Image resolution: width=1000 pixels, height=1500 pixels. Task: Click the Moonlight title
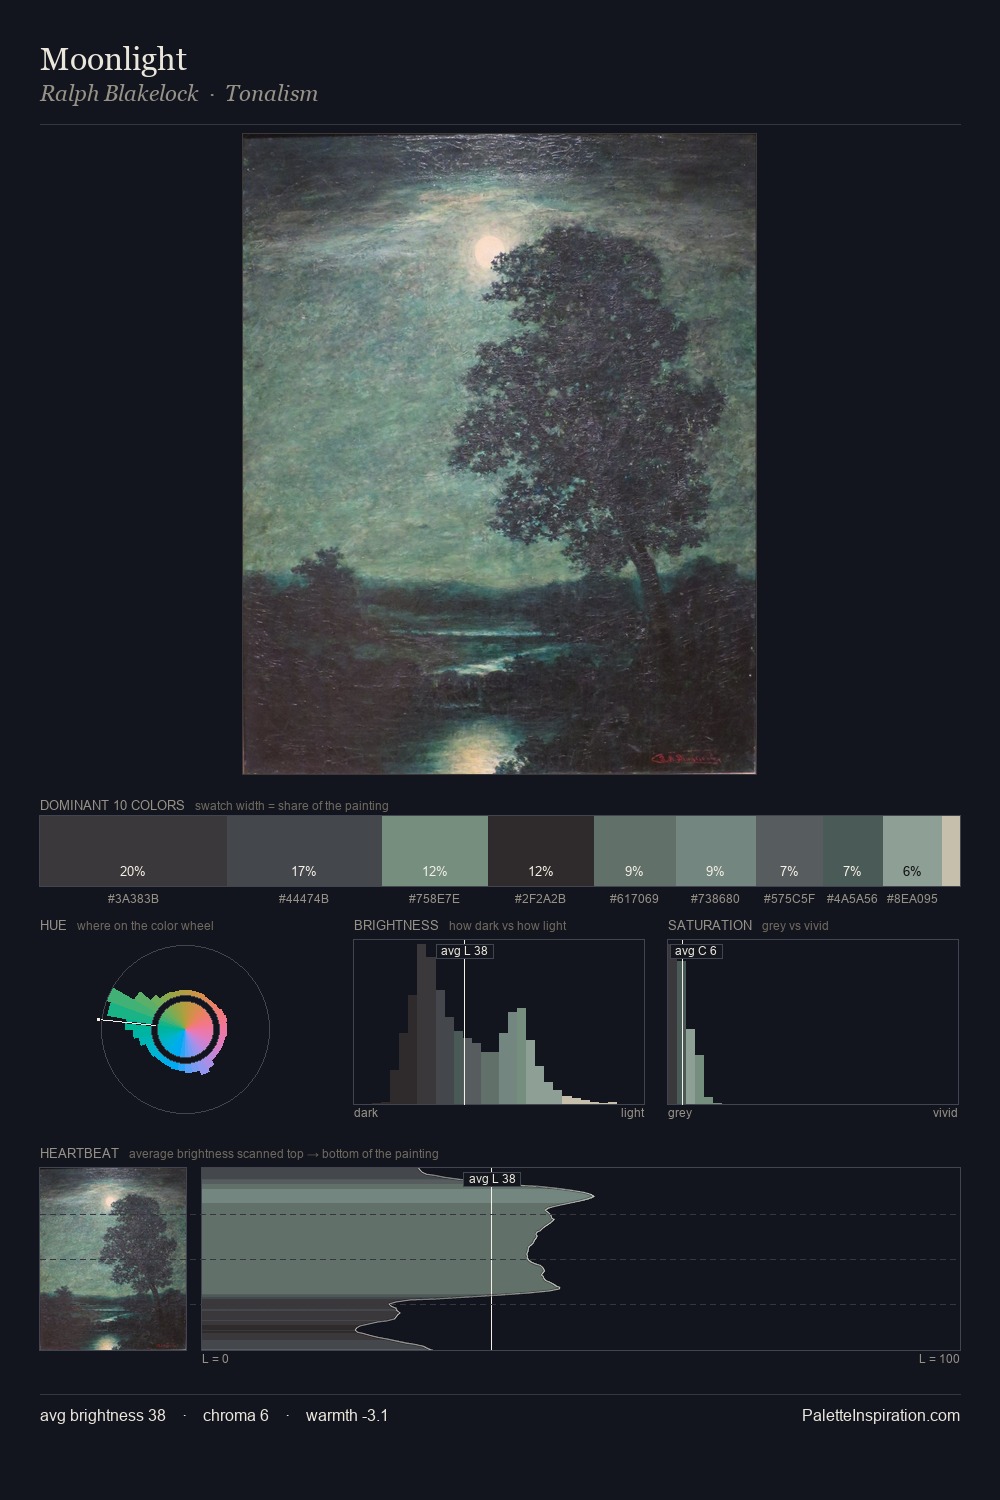point(113,60)
